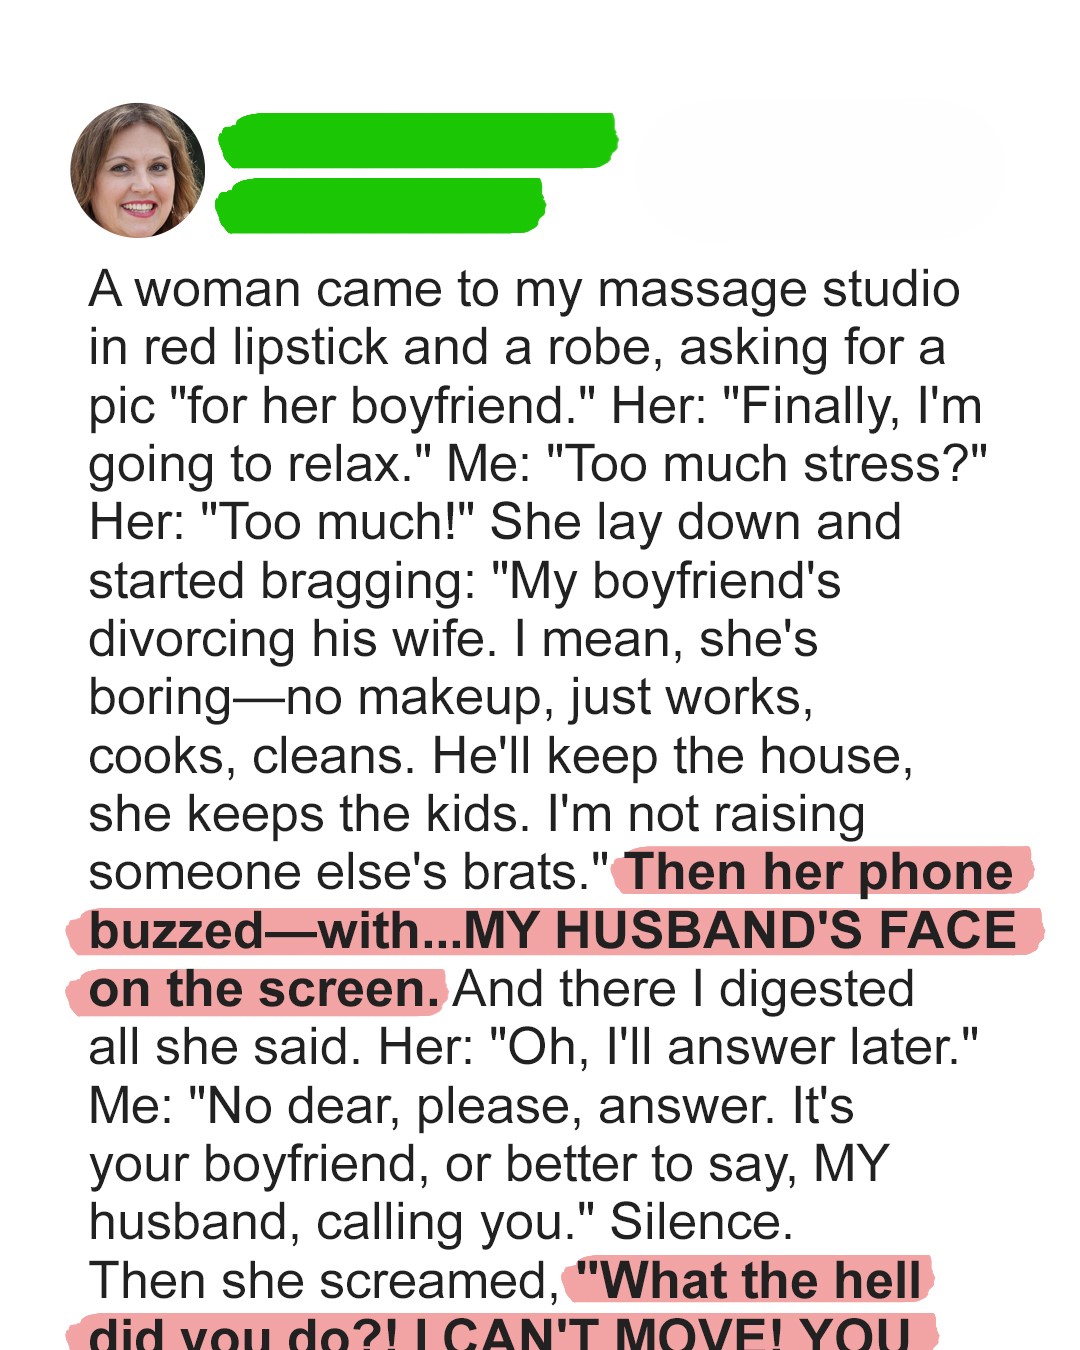Image resolution: width=1080 pixels, height=1350 pixels.
Task: Click the line "boring—no makeup, just works,"
Action: pyautogui.click(x=450, y=697)
